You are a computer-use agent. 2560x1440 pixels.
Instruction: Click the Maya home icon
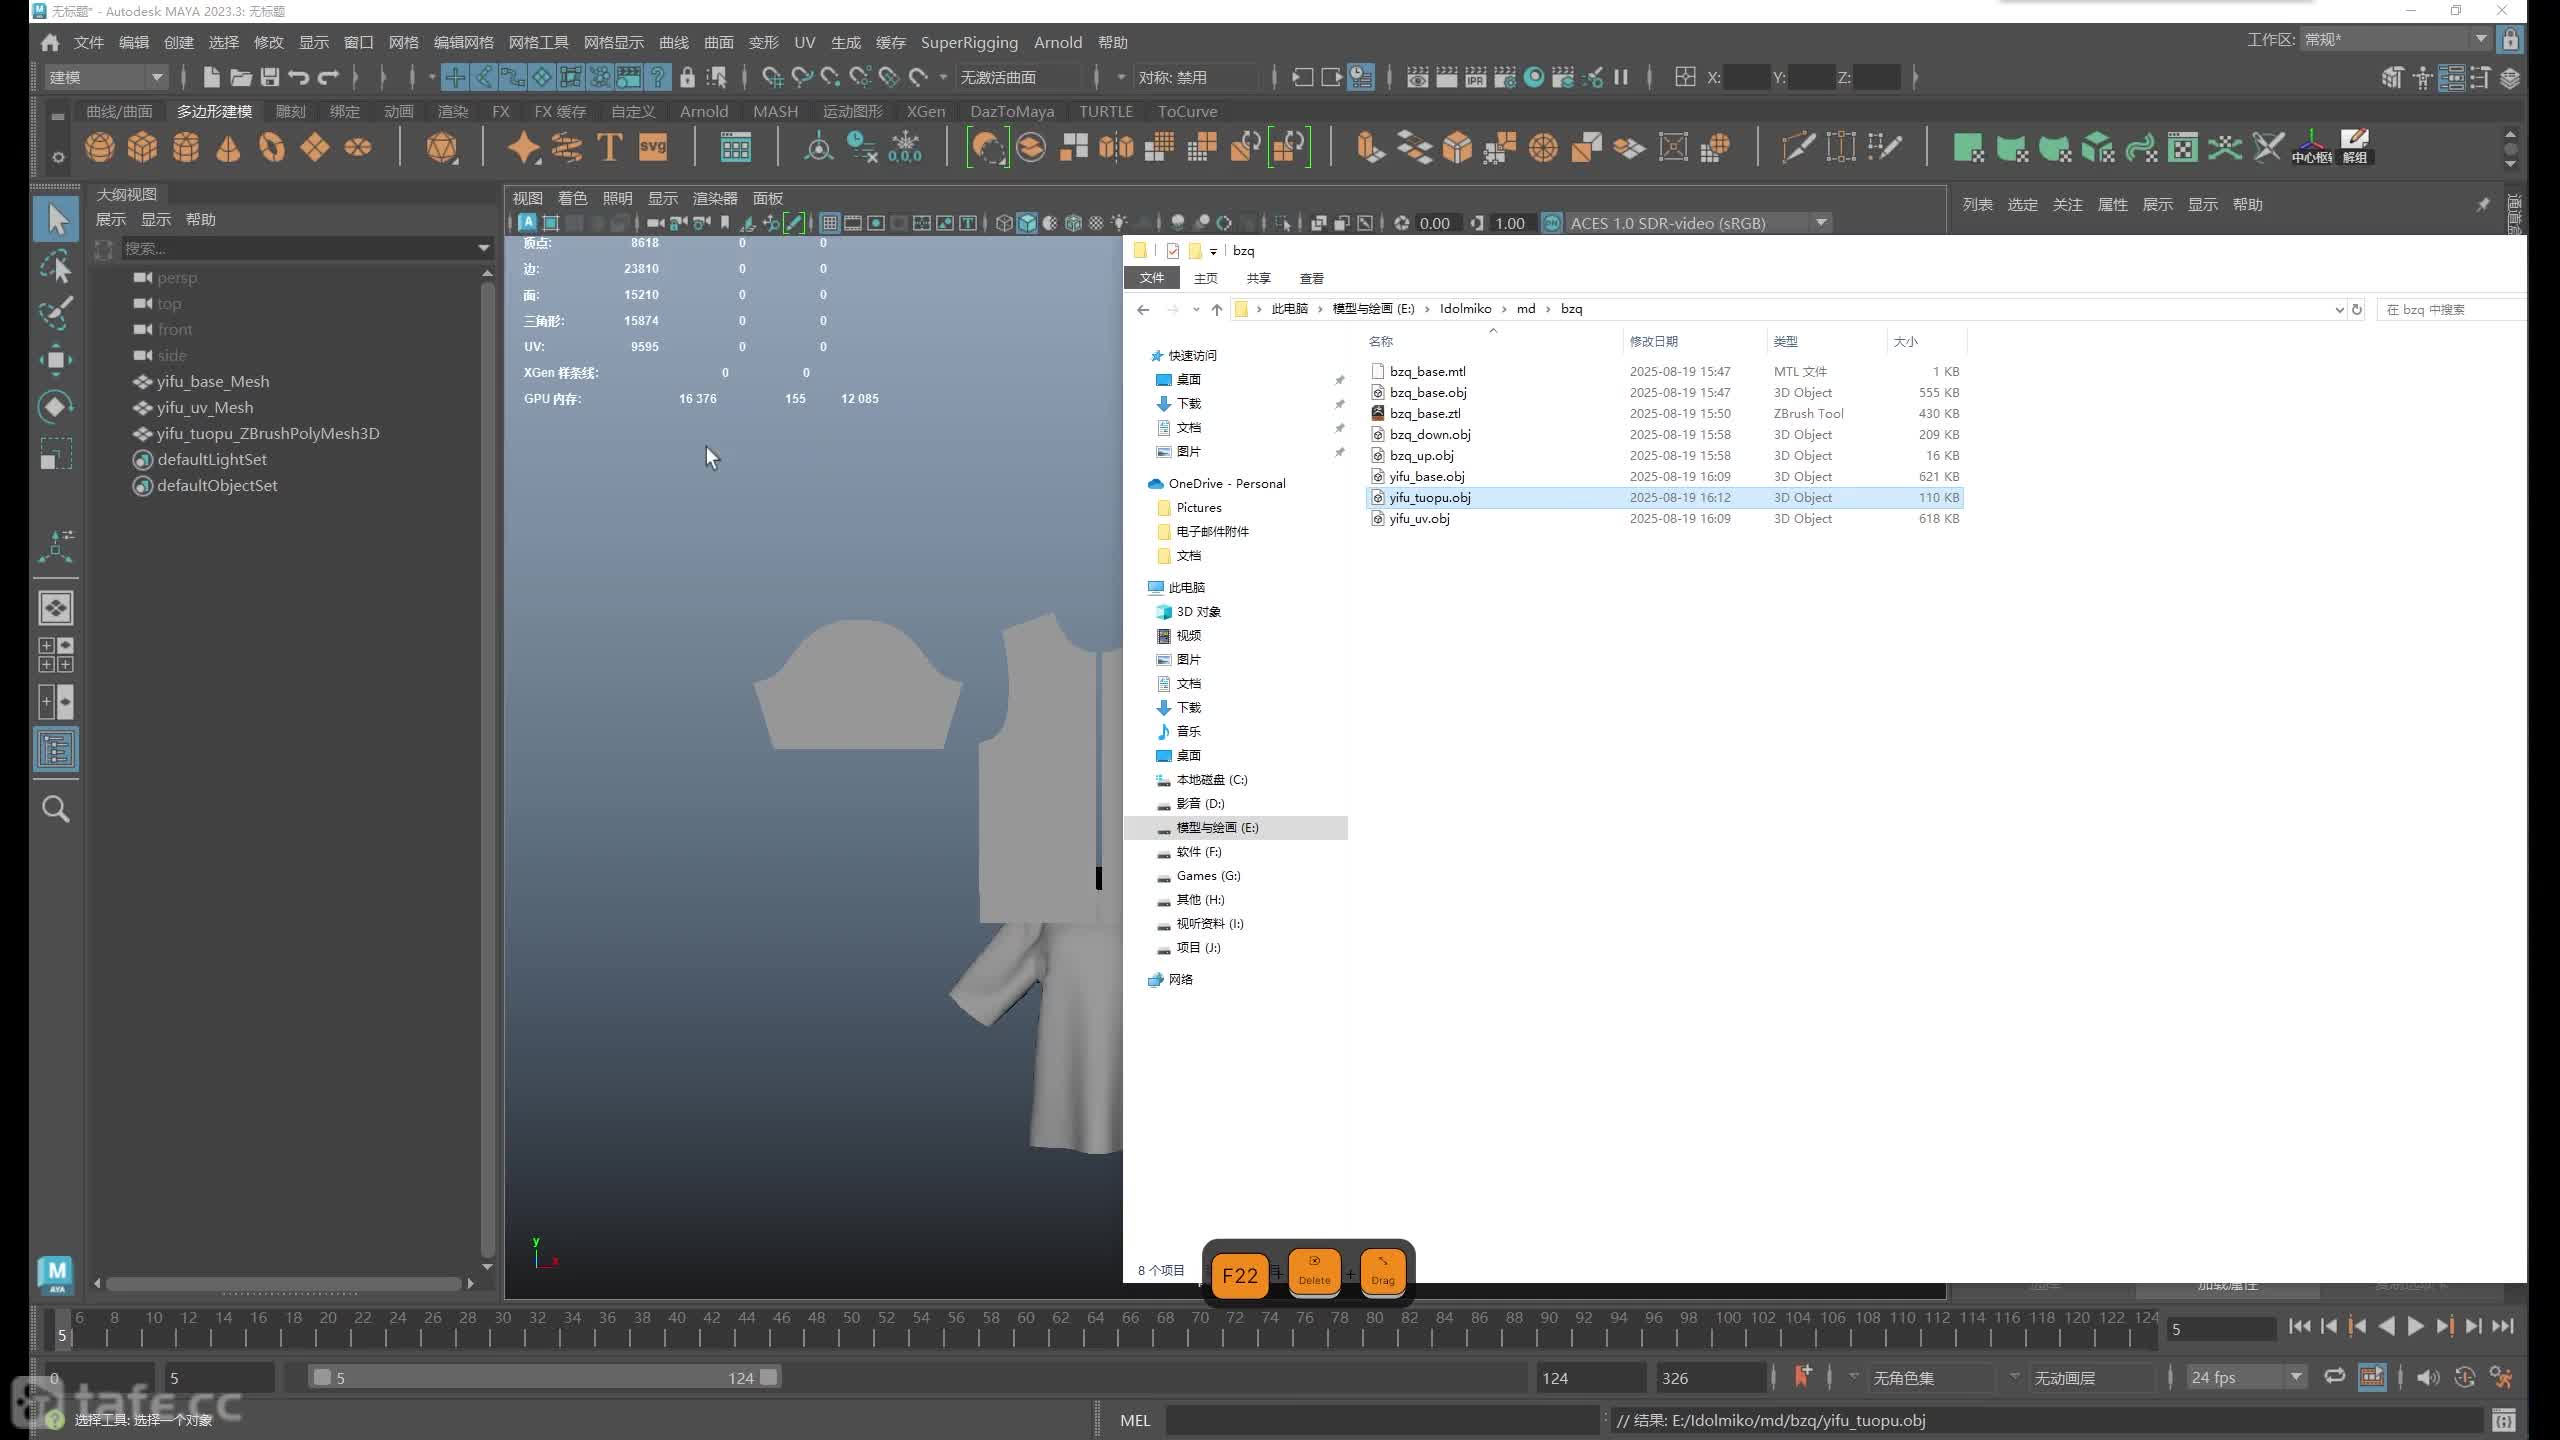[x=50, y=42]
